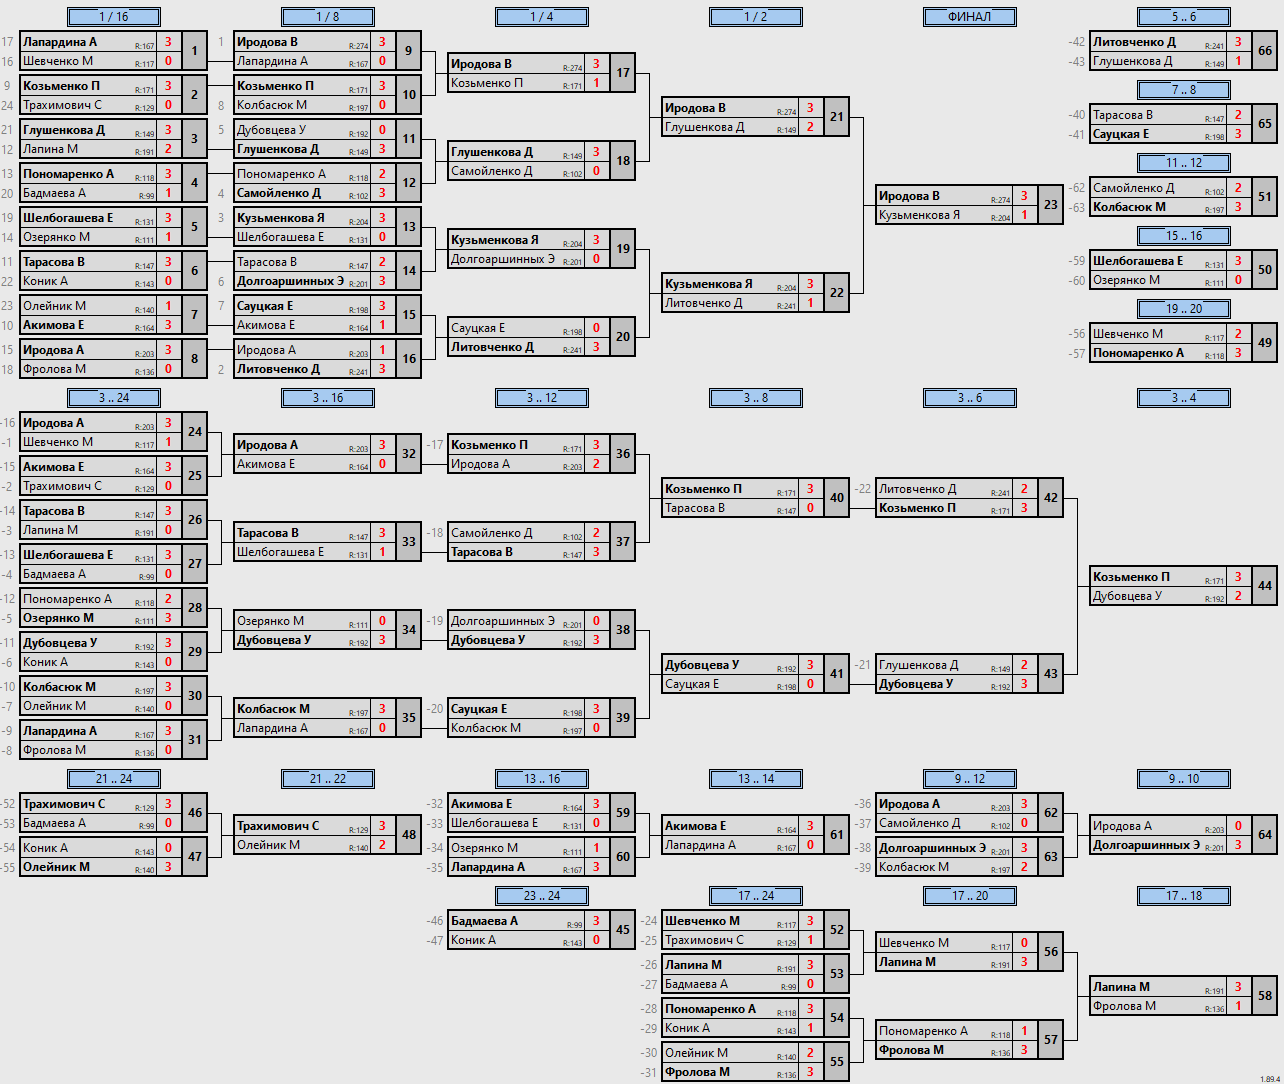Click match number 23 box in the final

(1050, 205)
